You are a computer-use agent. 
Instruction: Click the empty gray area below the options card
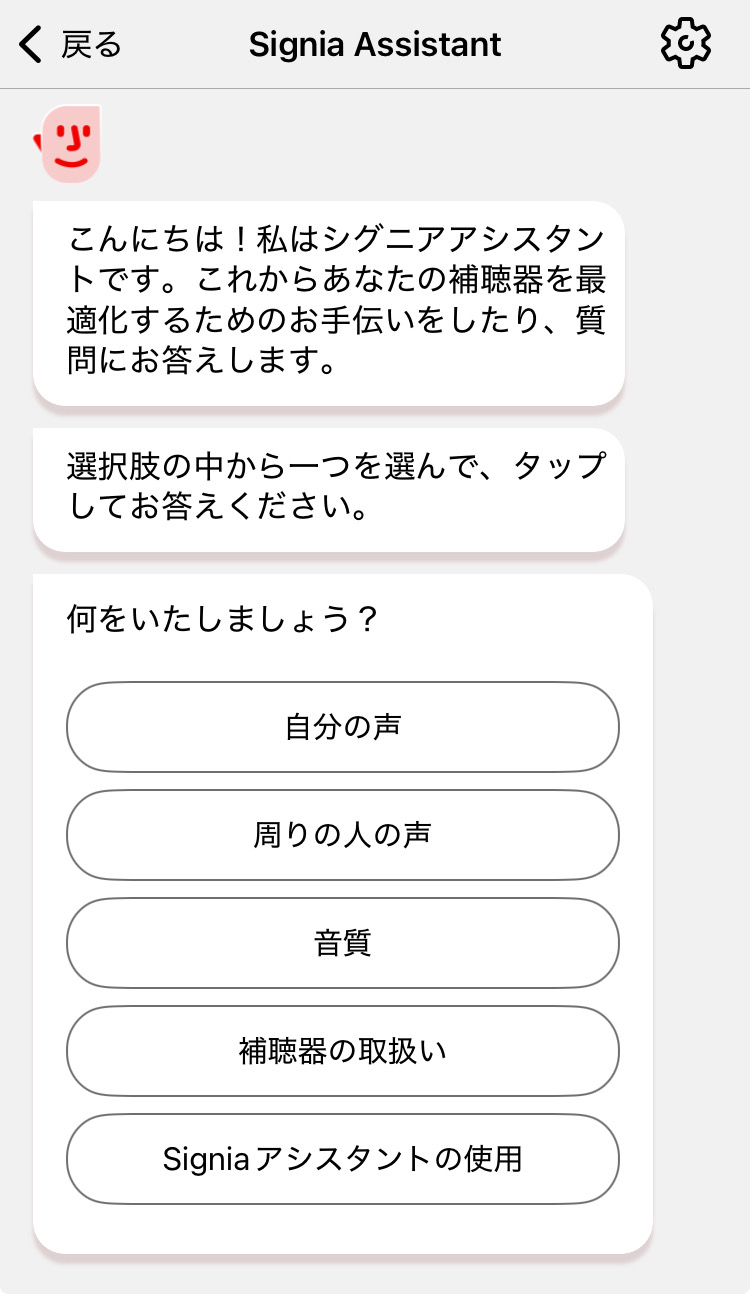point(375,1274)
